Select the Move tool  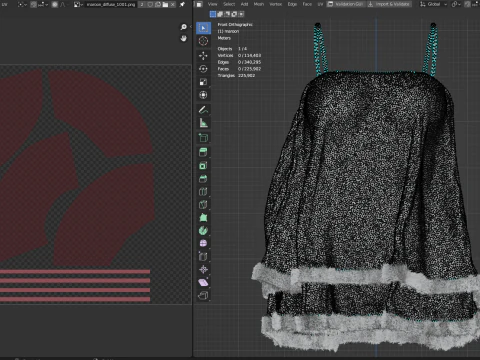pyautogui.click(x=203, y=55)
